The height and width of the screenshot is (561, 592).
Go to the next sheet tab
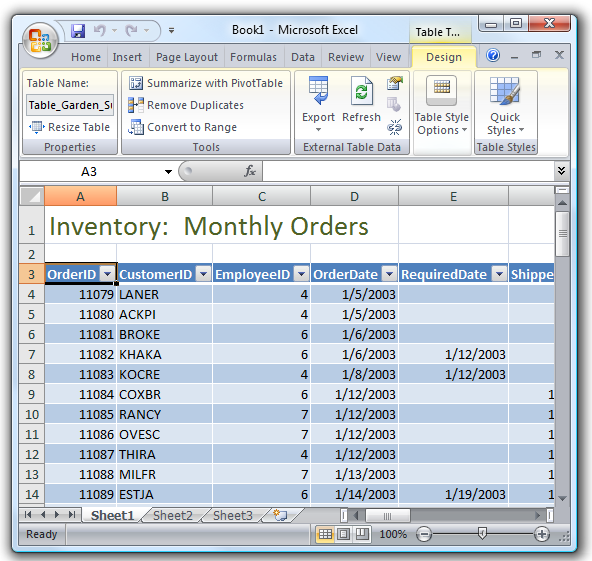click(57, 515)
